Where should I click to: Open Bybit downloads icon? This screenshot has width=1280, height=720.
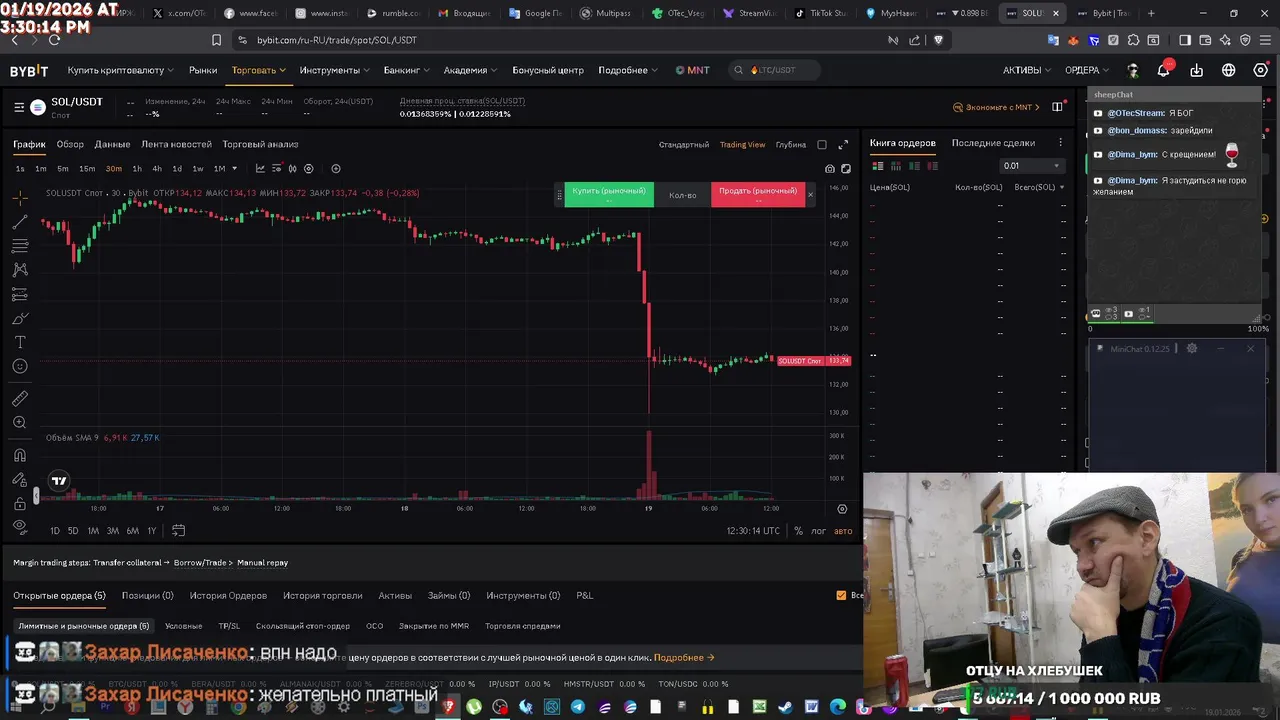(1197, 70)
